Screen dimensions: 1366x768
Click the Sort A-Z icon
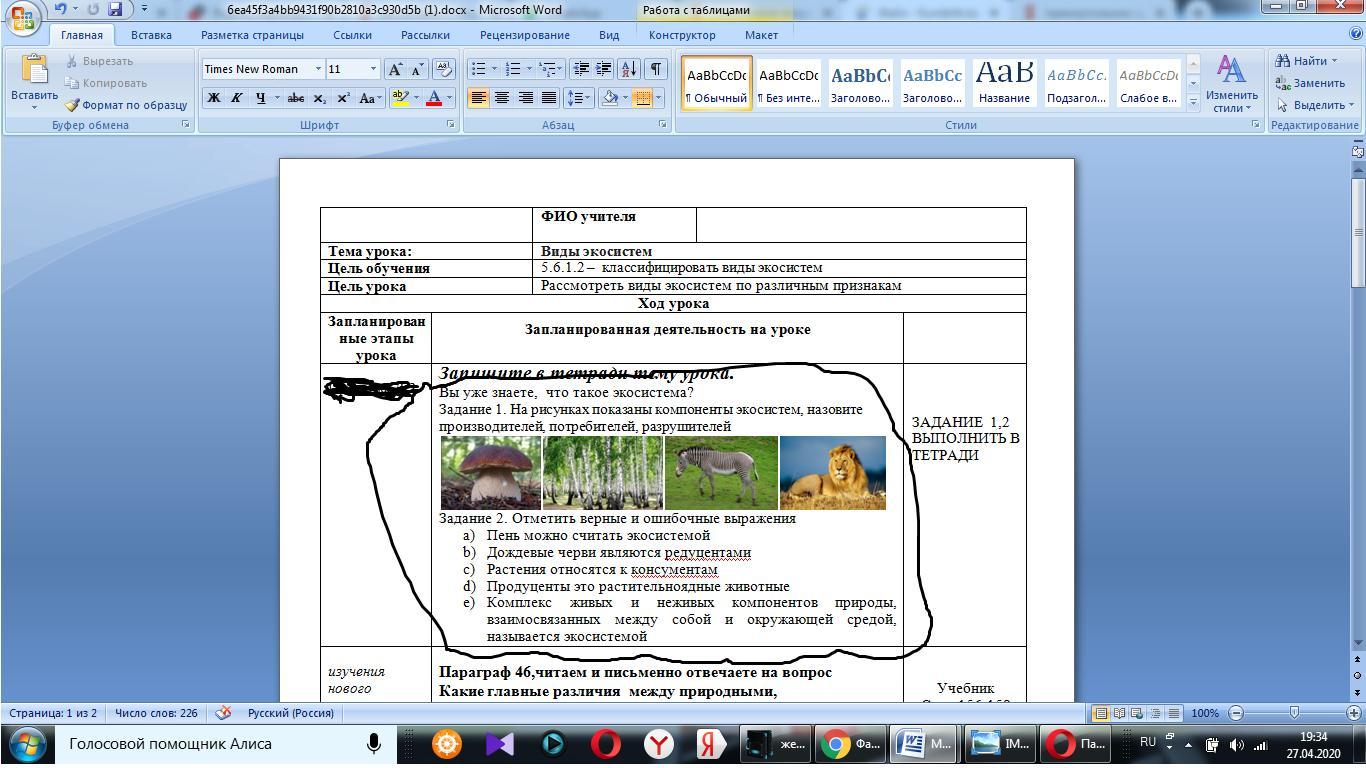tap(629, 69)
